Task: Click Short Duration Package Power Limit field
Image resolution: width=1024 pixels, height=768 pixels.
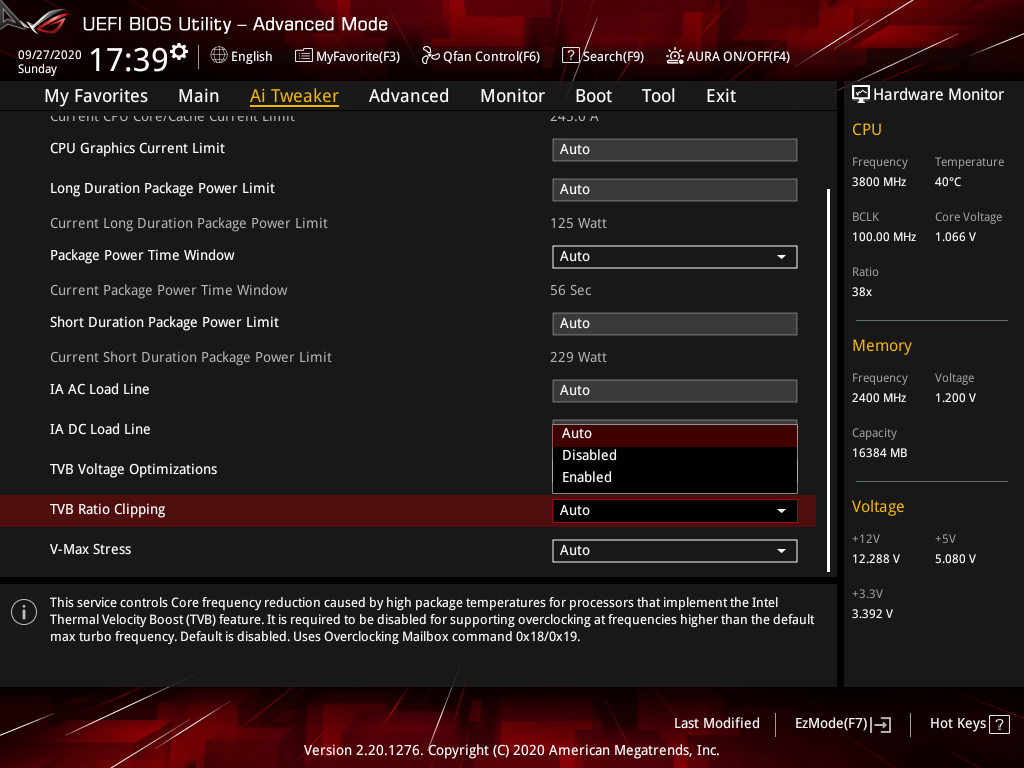Action: click(675, 323)
